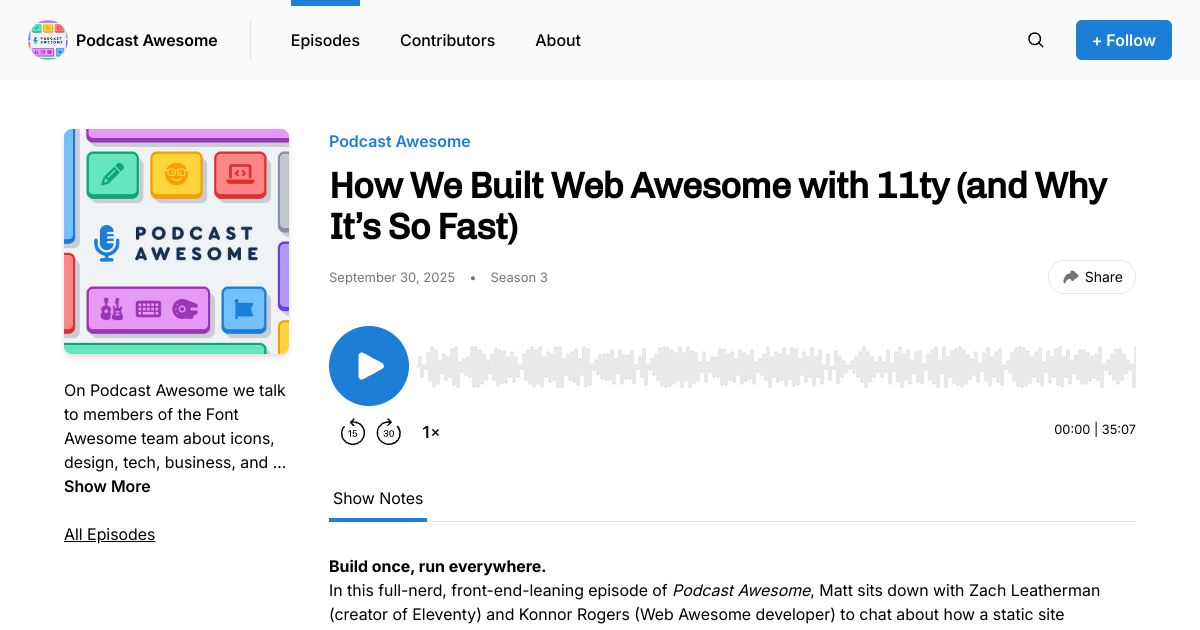Click the Podcast Awesome logo icon
The height and width of the screenshot is (630, 1200).
(47, 40)
